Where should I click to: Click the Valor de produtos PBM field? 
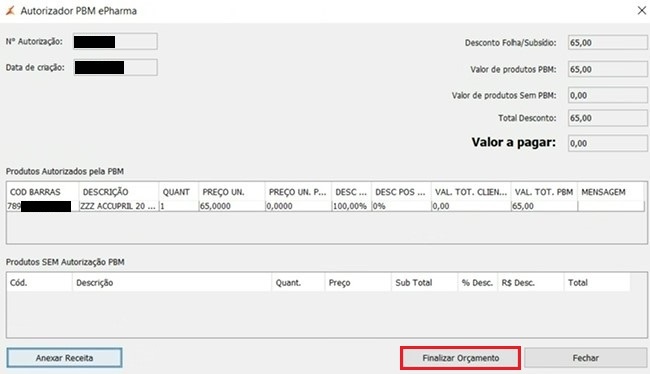coord(607,69)
